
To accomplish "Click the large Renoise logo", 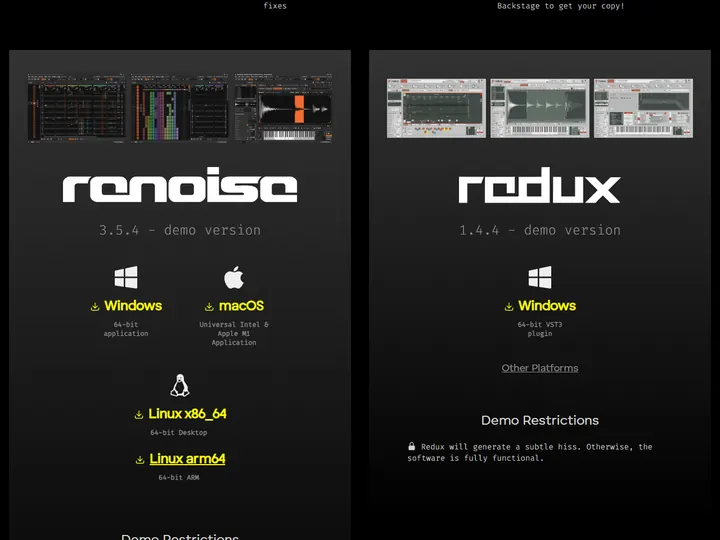I will click(180, 185).
